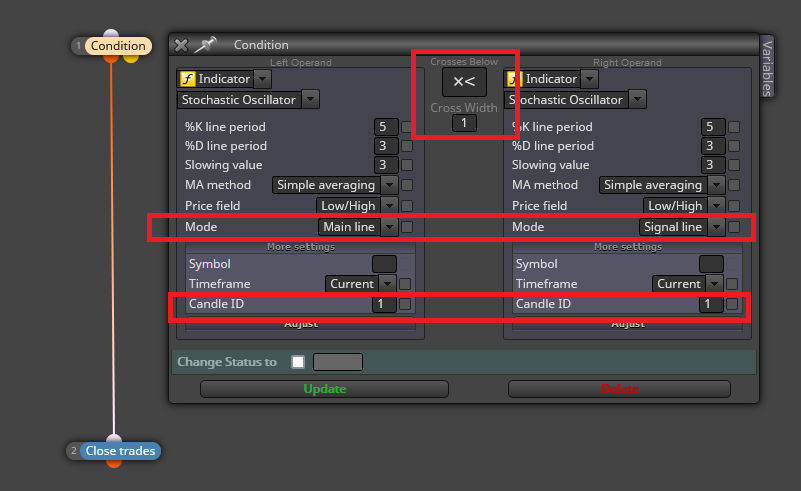Tick right Timeframe checkbox
Screen dimensions: 801x491
732,284
